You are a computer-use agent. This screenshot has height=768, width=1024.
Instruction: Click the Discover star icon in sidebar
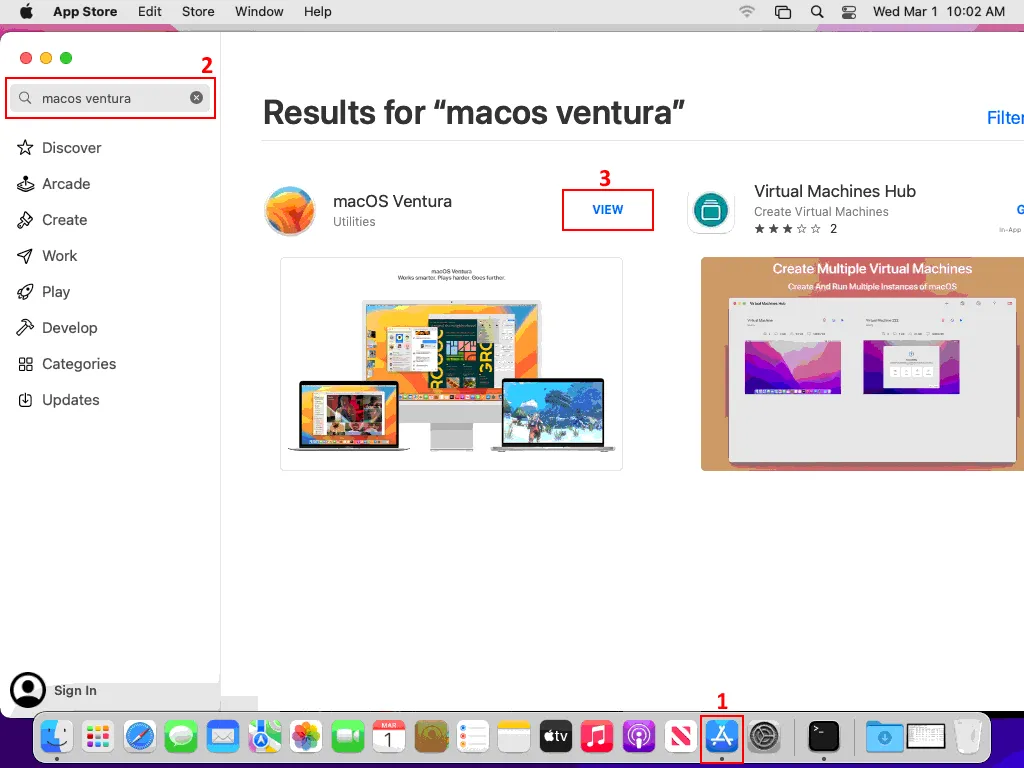tap(26, 148)
